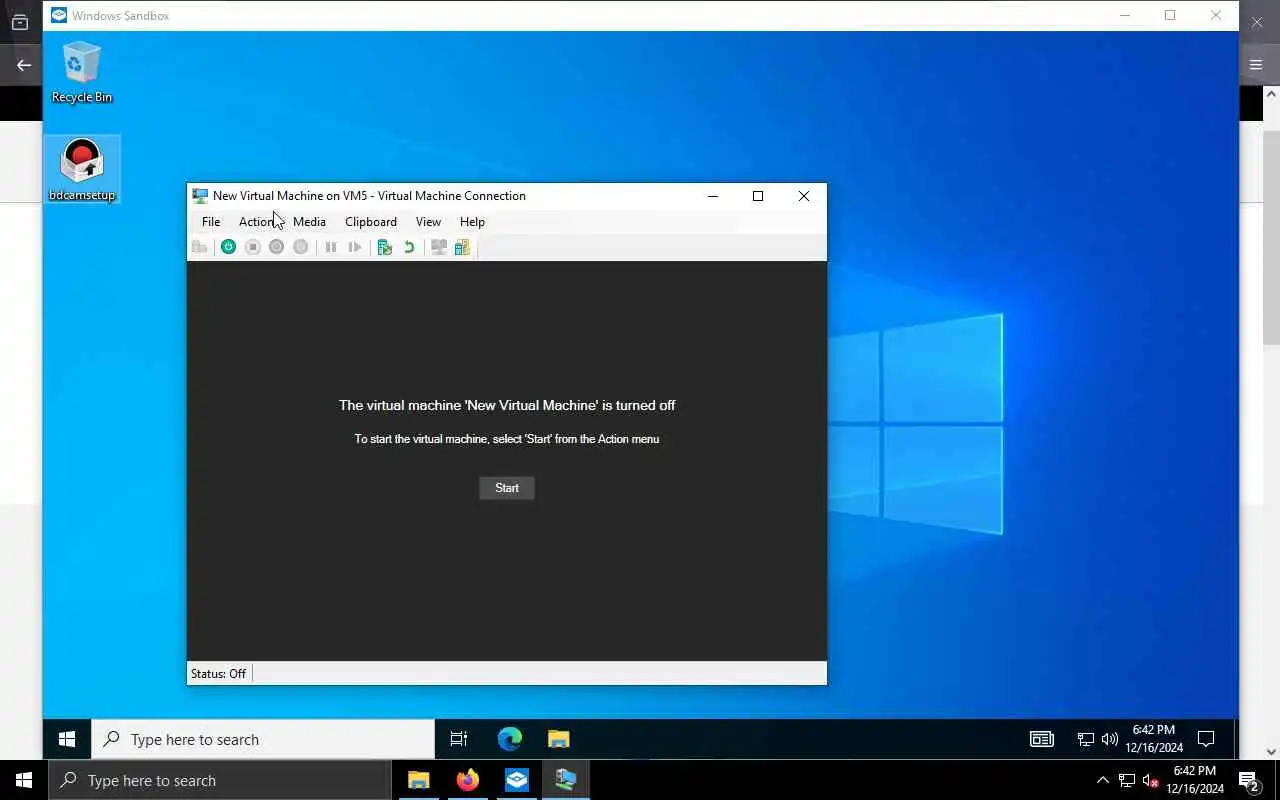Viewport: 1280px width, 800px height.
Task: Select the Recycle Bin desktop icon
Action: (82, 72)
